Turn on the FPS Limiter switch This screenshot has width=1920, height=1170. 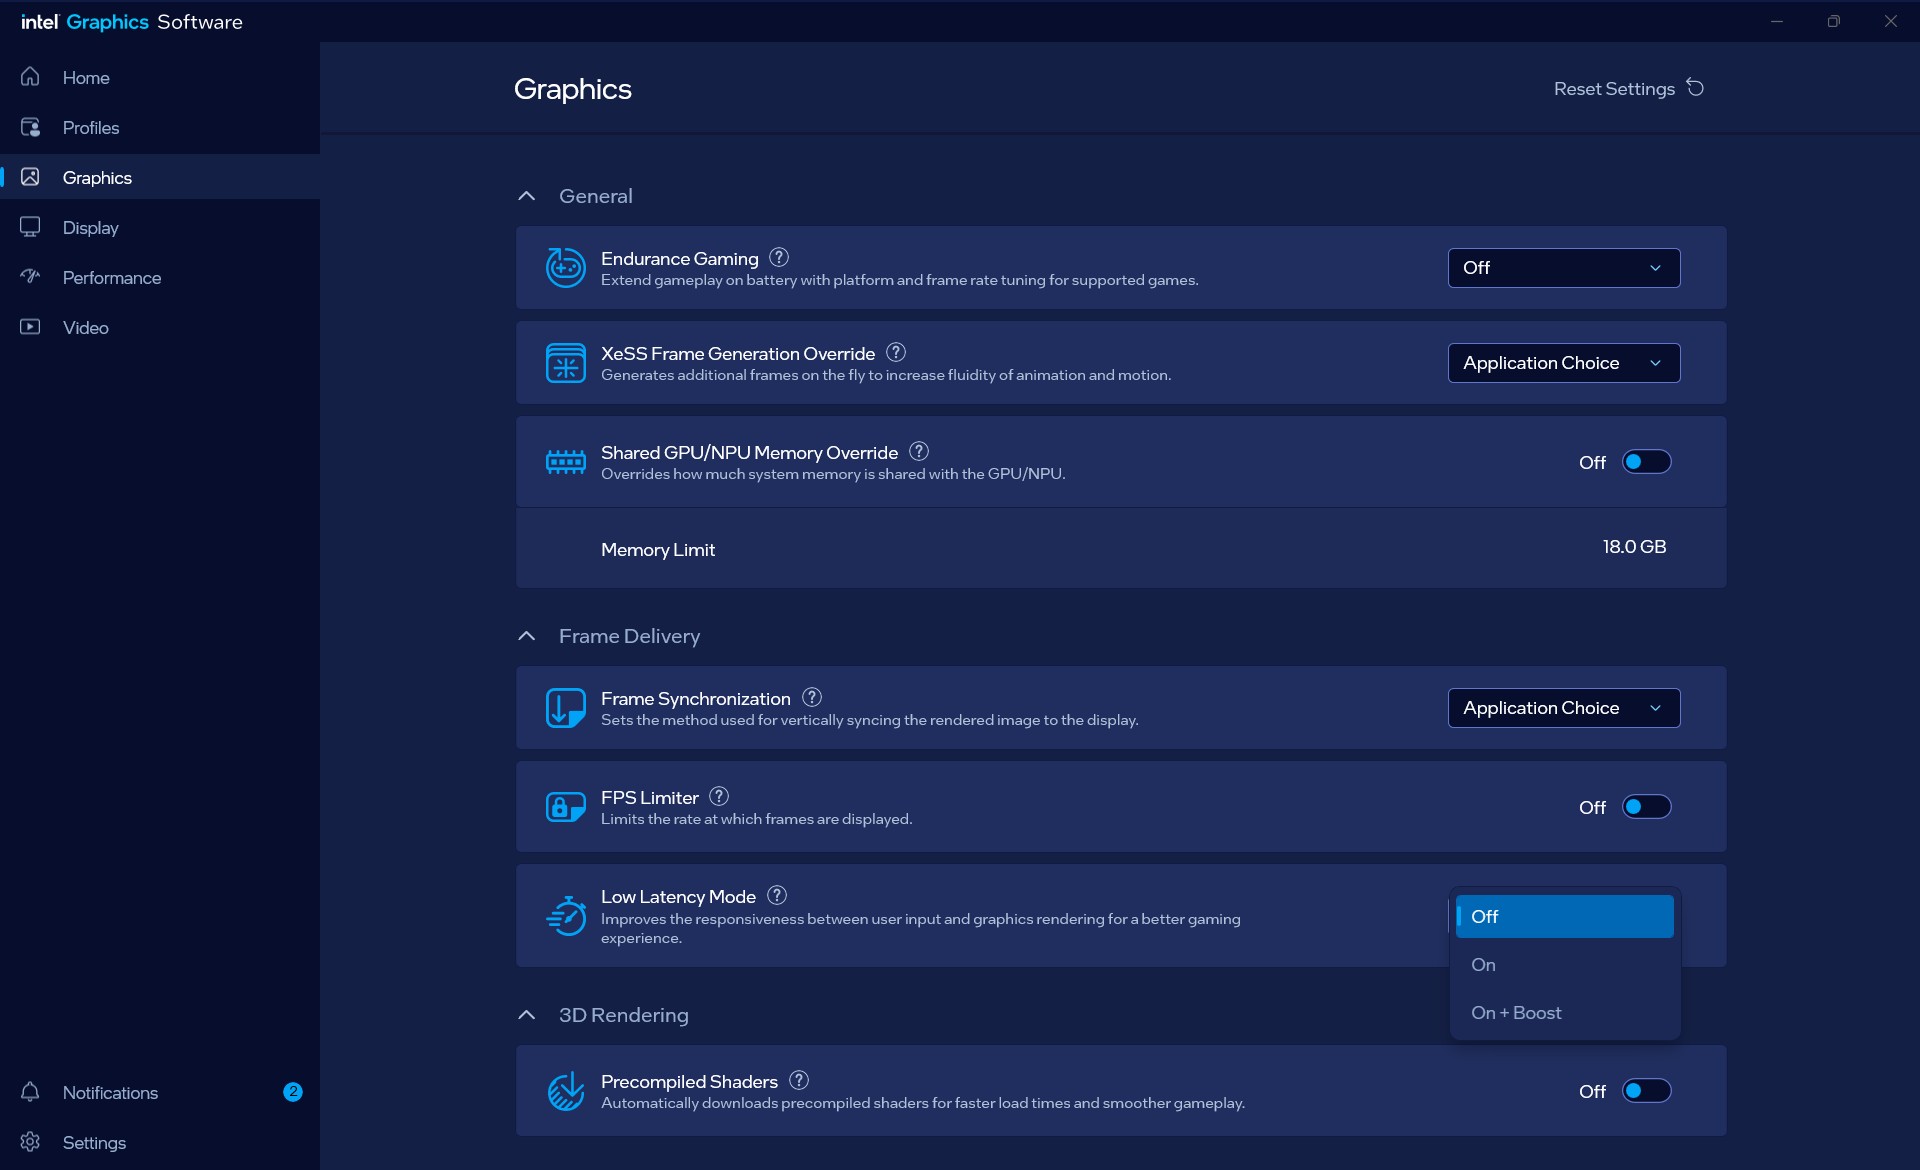point(1646,807)
